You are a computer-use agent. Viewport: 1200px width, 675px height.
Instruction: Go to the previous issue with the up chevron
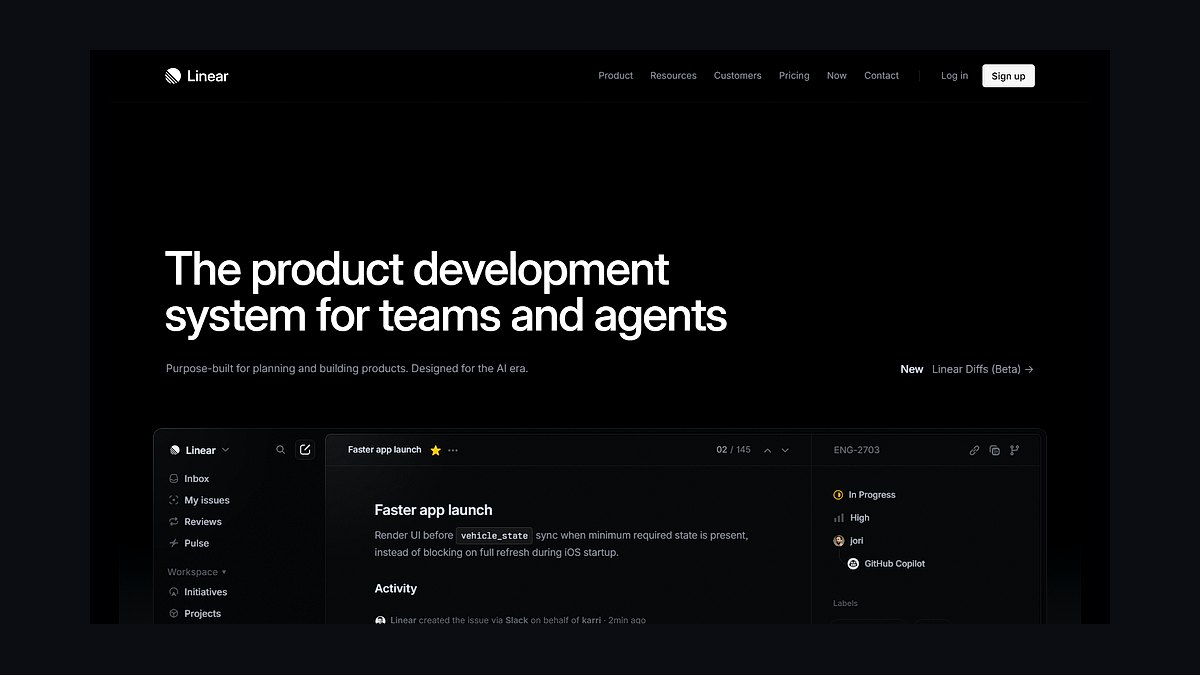767,450
